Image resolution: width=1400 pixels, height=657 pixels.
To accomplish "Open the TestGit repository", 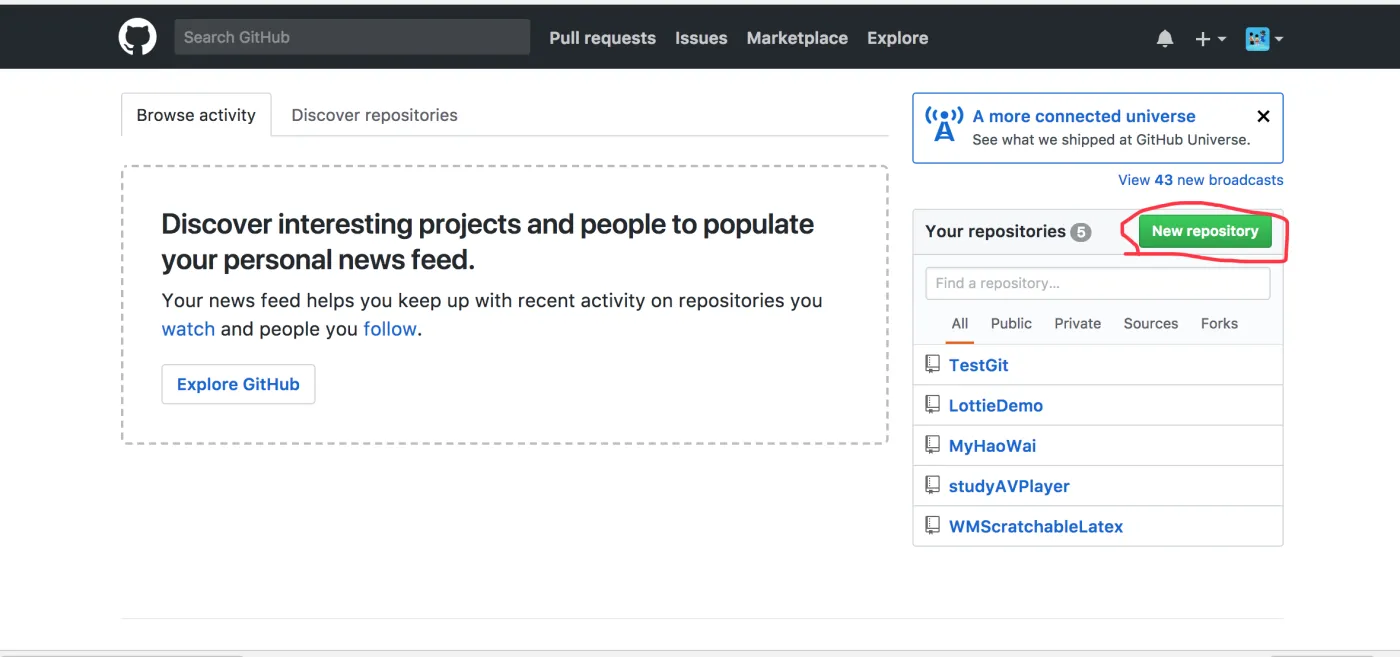I will tap(979, 365).
